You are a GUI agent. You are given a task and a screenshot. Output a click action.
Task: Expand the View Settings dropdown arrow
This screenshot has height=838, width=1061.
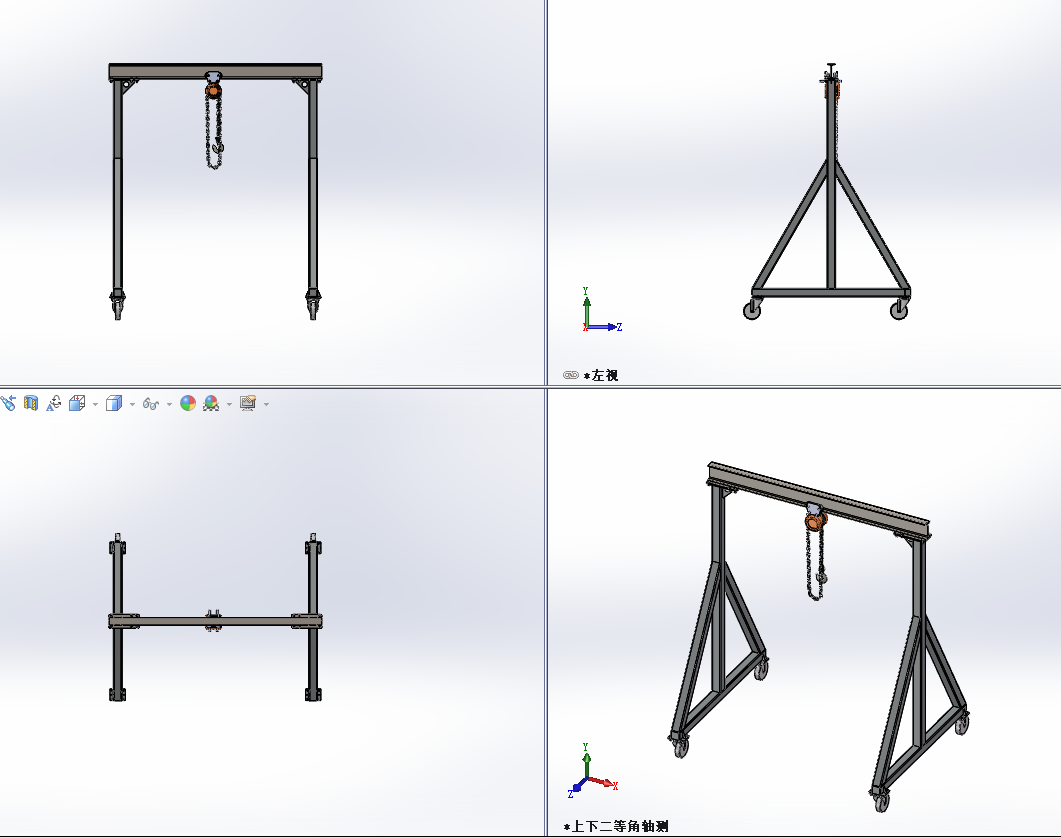[266, 404]
